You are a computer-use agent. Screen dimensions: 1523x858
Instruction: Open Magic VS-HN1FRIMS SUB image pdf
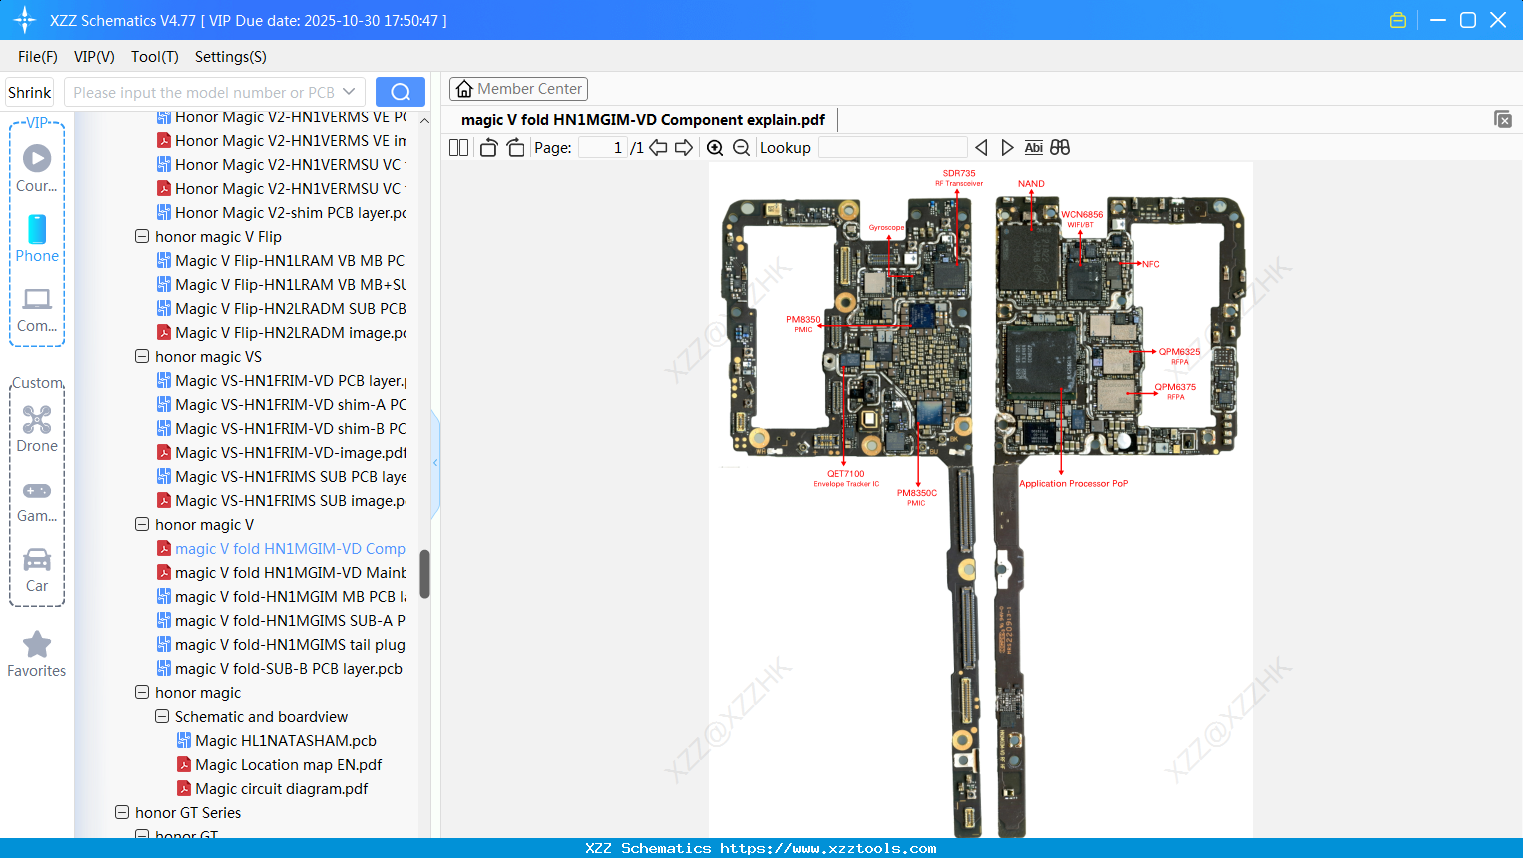[281, 501]
